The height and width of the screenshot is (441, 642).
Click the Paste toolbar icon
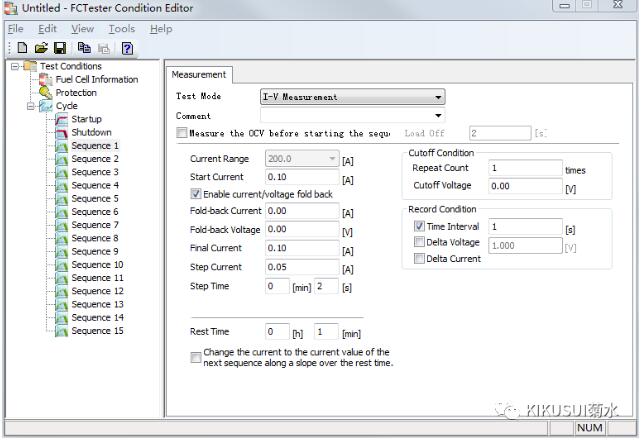point(104,48)
